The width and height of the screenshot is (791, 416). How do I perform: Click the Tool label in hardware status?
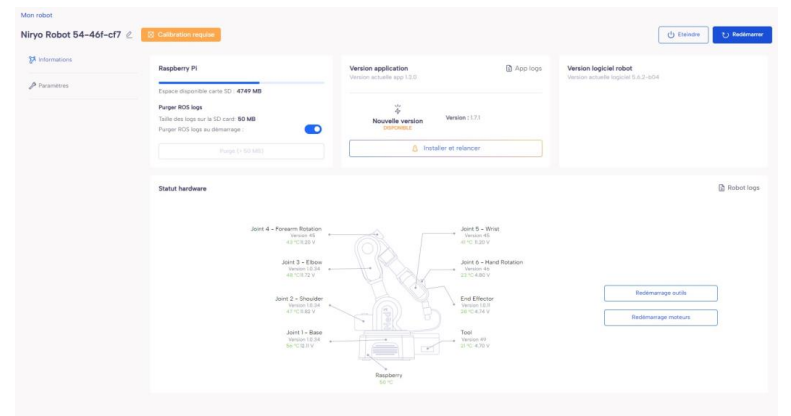pyautogui.click(x=466, y=332)
